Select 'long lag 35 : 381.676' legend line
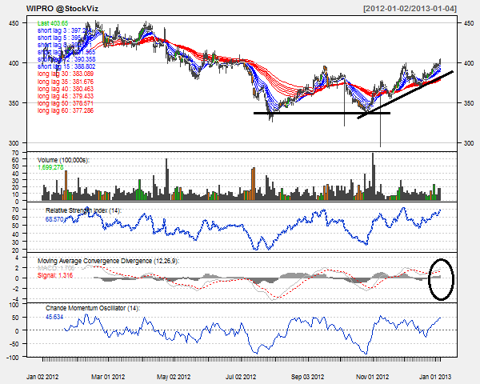 (66, 82)
